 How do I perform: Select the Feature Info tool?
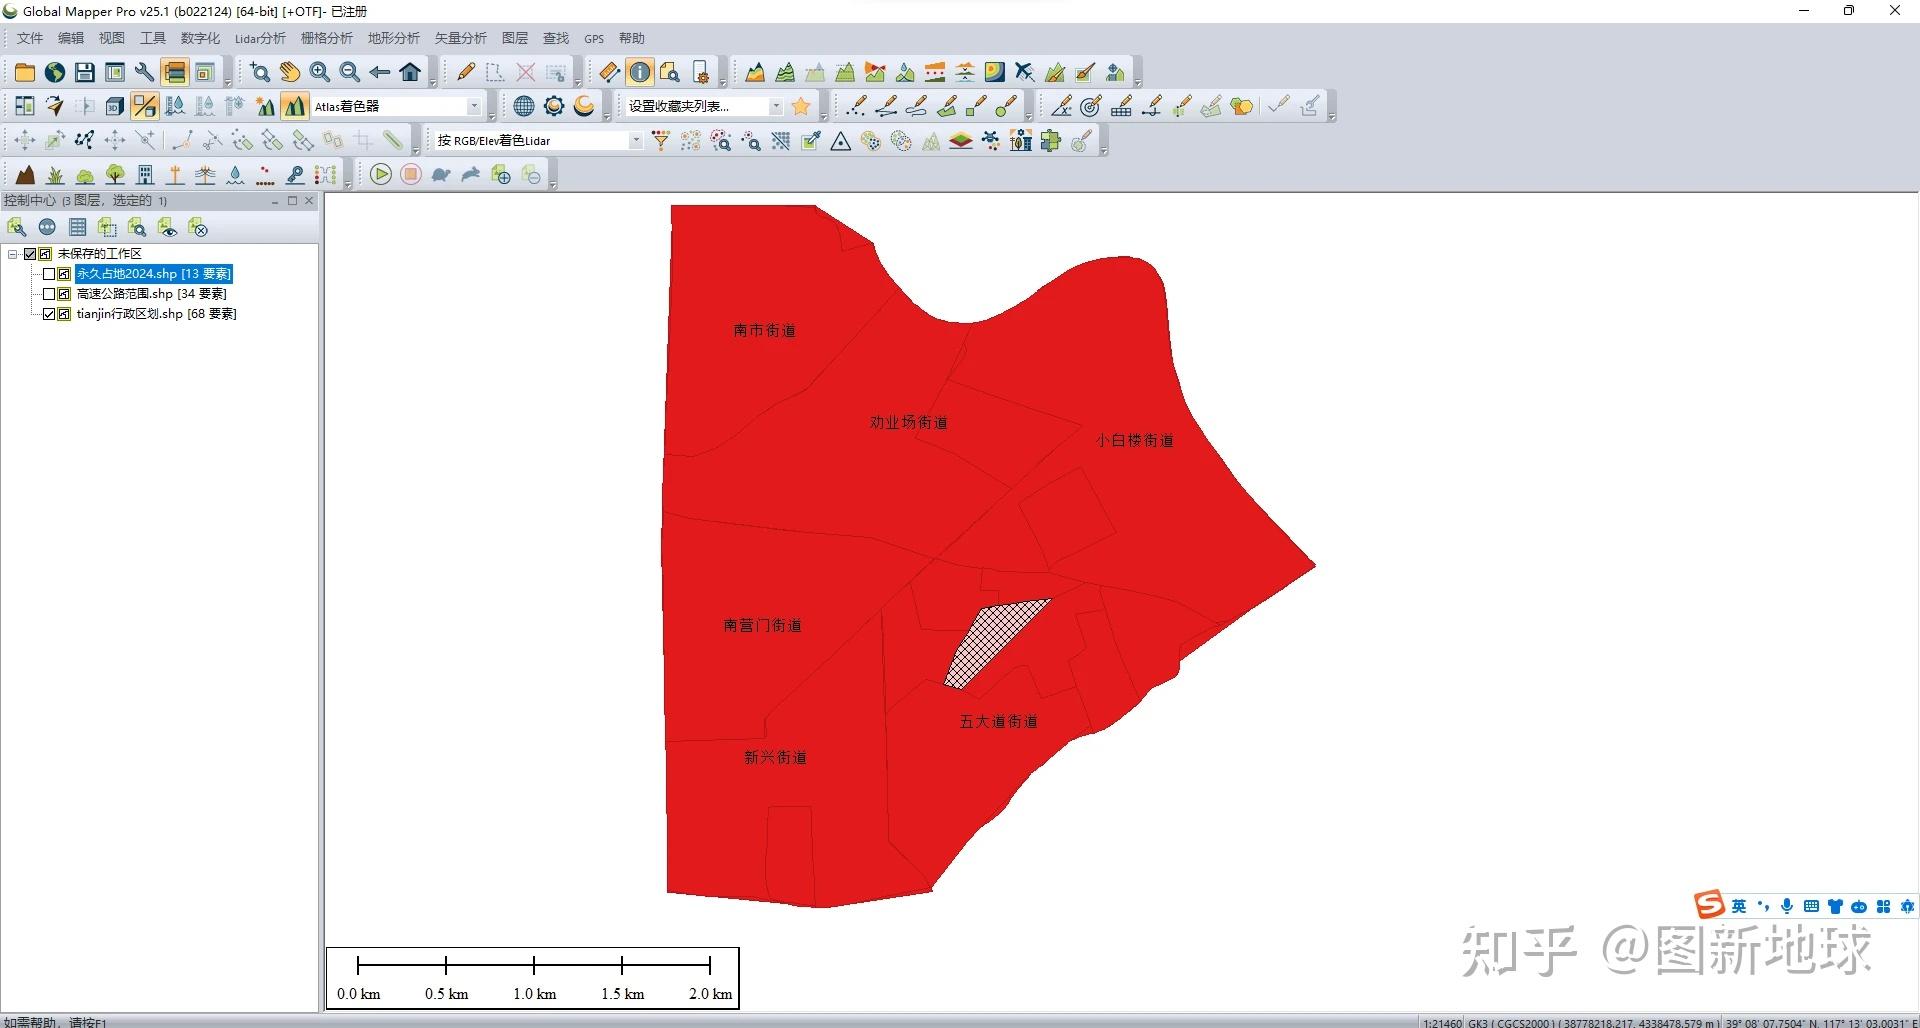pos(640,72)
